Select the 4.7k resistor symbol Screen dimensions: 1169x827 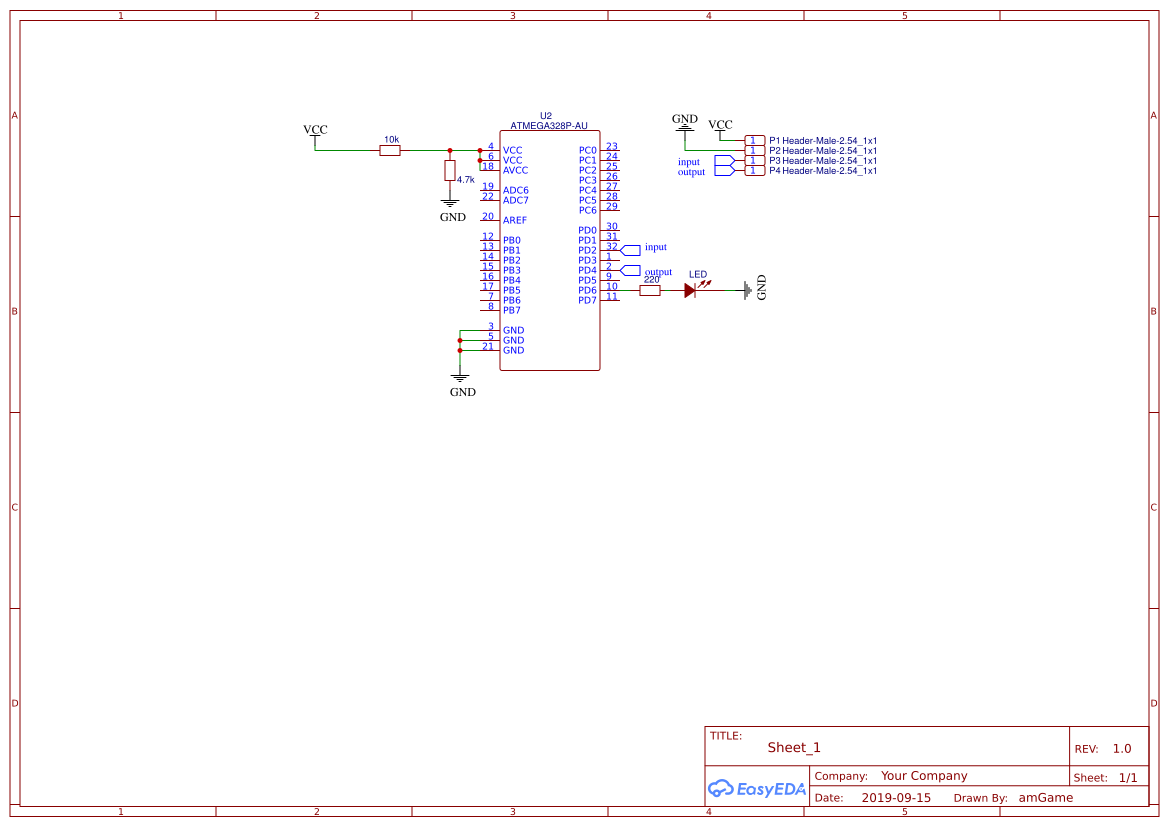tap(450, 171)
